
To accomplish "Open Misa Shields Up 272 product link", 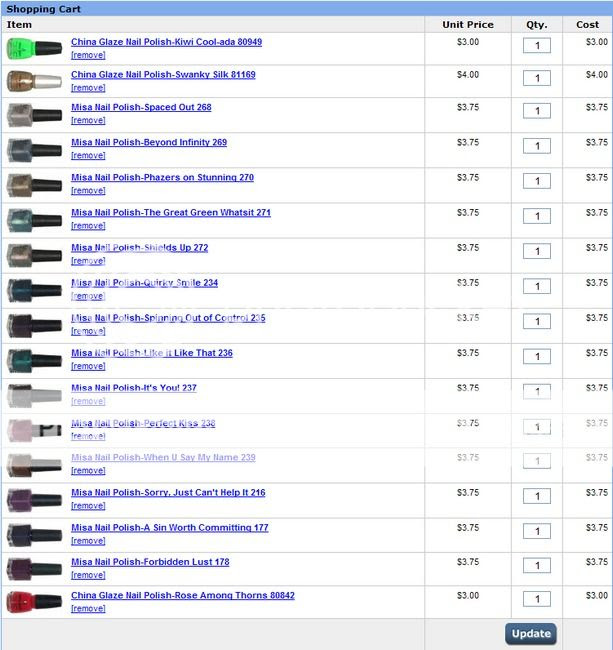I will point(140,248).
